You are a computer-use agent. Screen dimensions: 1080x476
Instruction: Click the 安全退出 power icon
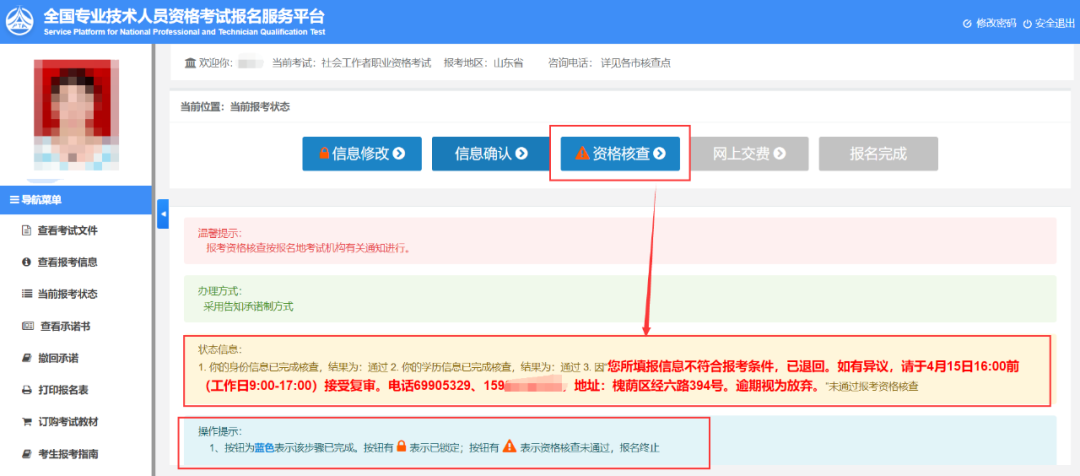coord(1027,23)
